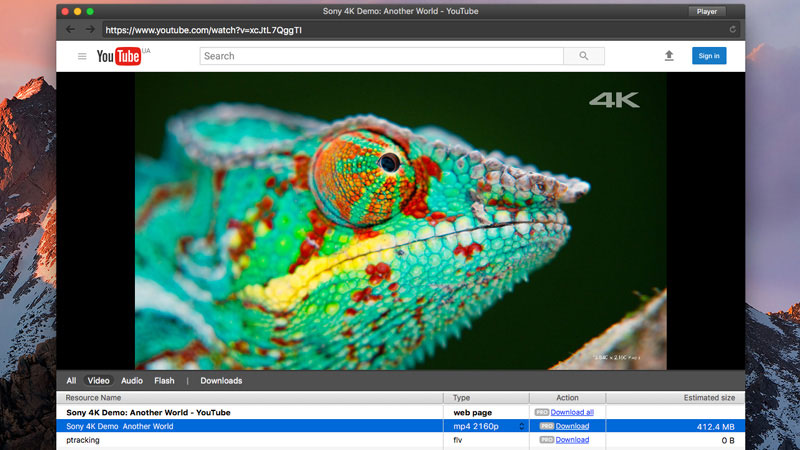The height and width of the screenshot is (450, 800).
Task: Select the Video filter tab
Action: tap(98, 381)
